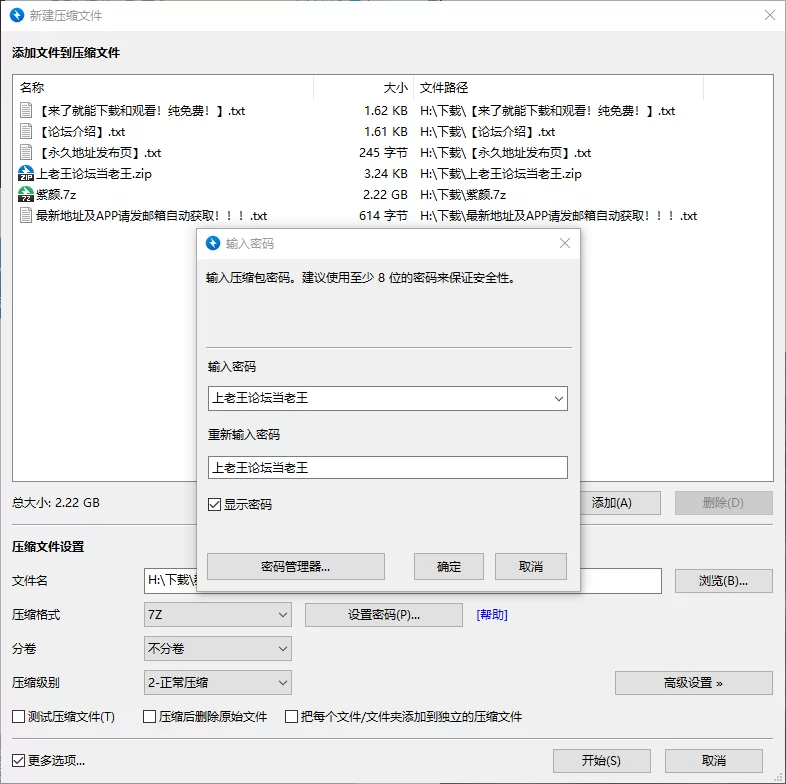
Task: Click the text file icon for 【论坛介绍】.txt
Action: pos(26,131)
